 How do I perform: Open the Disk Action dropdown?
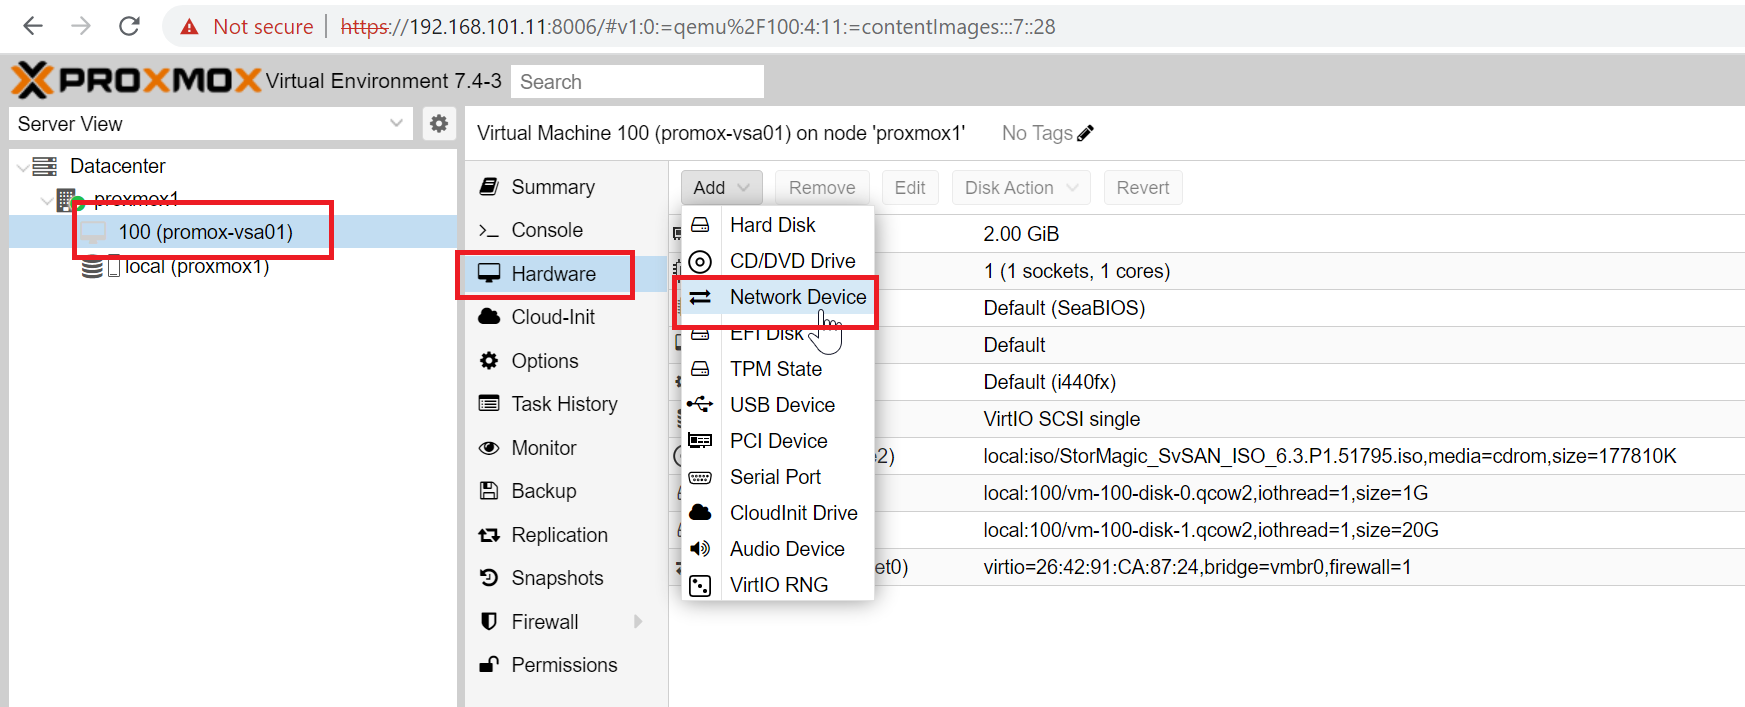click(x=1020, y=188)
